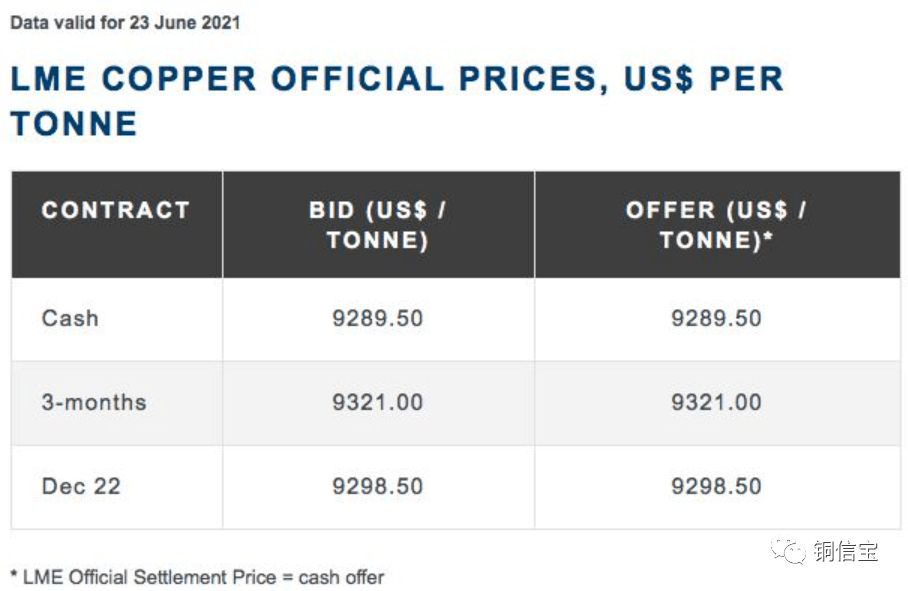Click the Dec 22 offer price 9298.50

716,486
